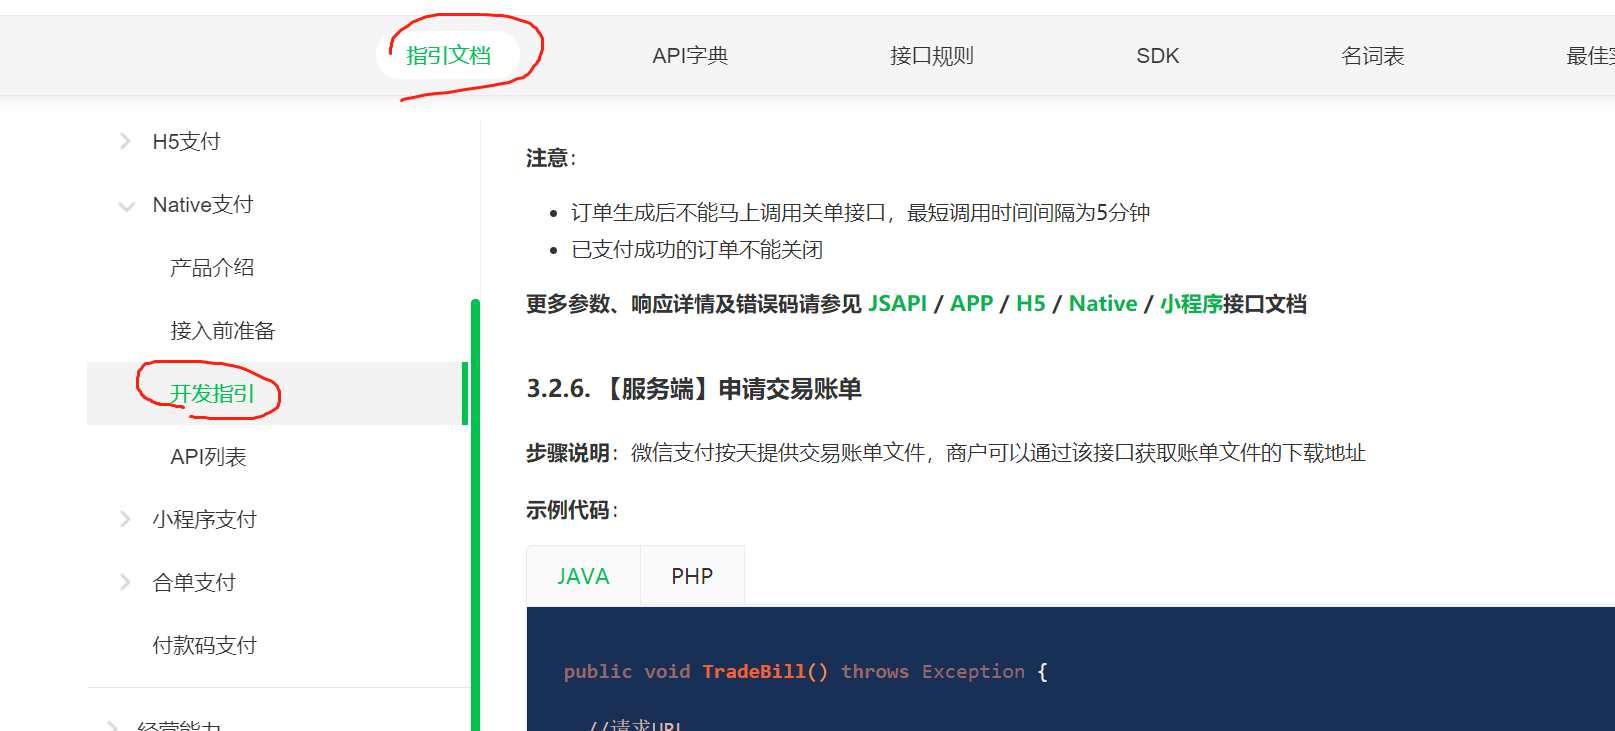Open 付款码支付 sidebar entry
Image resolution: width=1615 pixels, height=731 pixels.
(x=204, y=645)
